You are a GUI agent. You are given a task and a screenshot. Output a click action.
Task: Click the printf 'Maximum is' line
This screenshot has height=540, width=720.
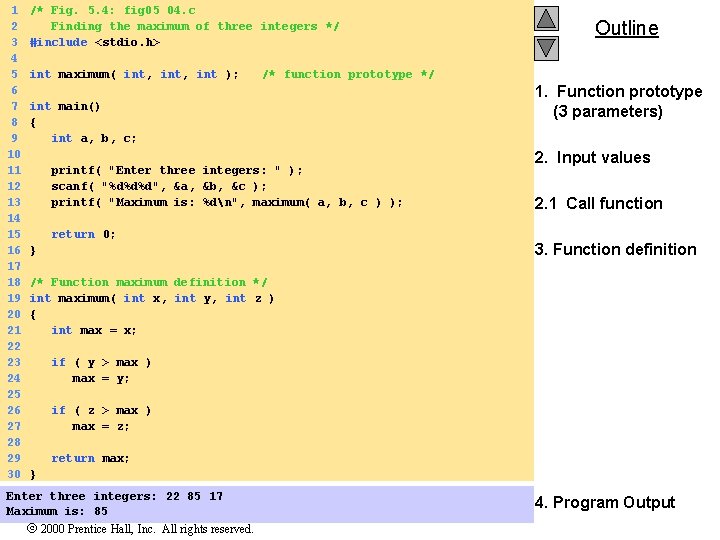tap(226, 202)
